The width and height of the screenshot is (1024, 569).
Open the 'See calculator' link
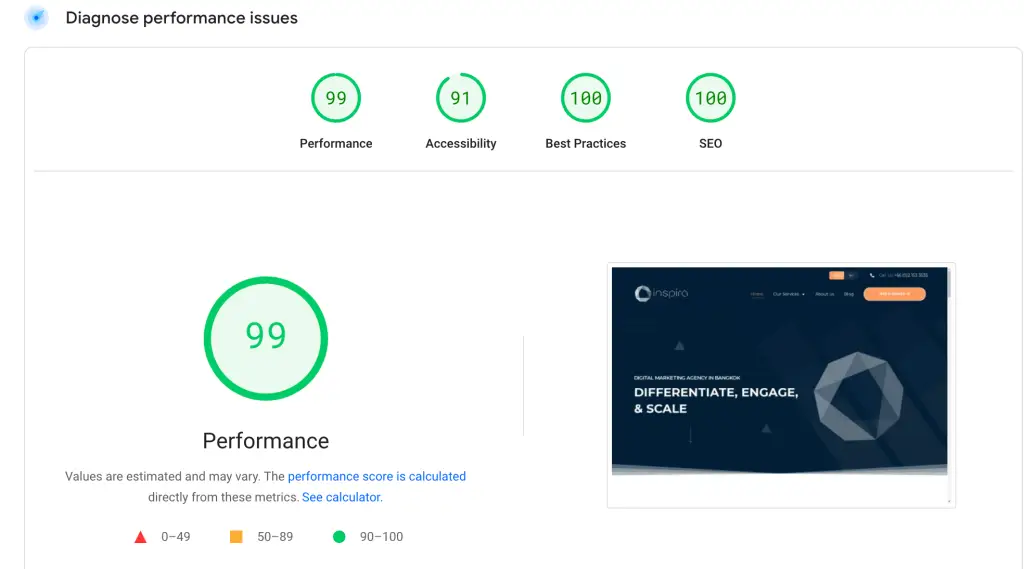click(341, 497)
